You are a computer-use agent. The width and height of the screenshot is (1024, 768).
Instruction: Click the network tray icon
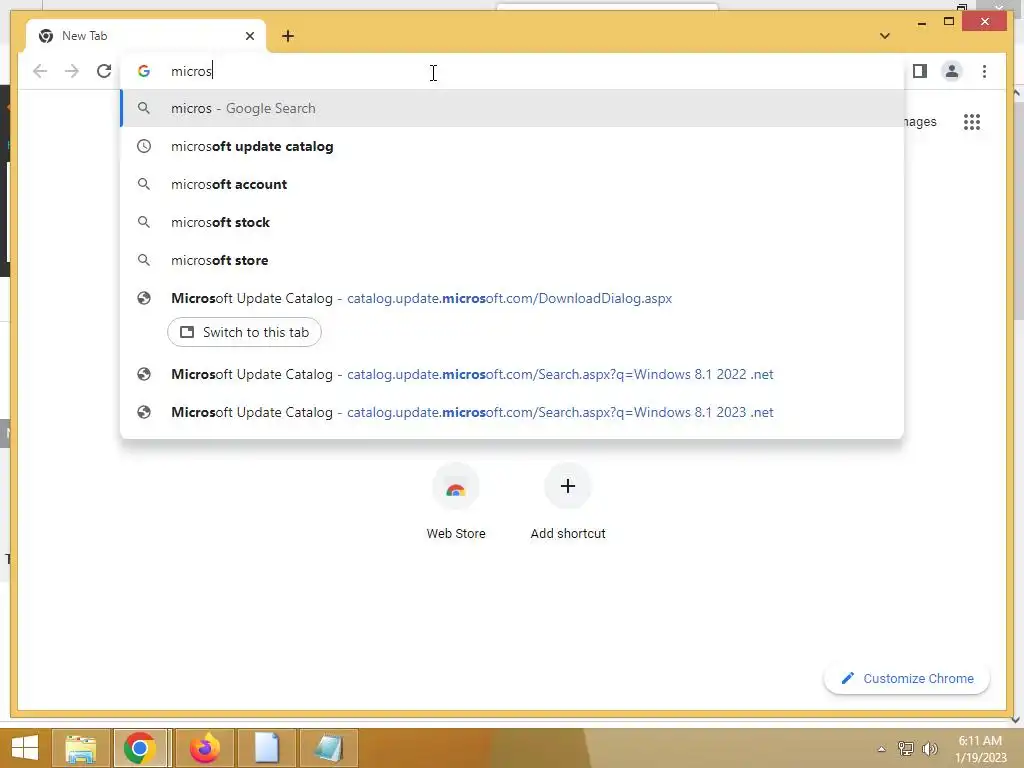[906, 748]
